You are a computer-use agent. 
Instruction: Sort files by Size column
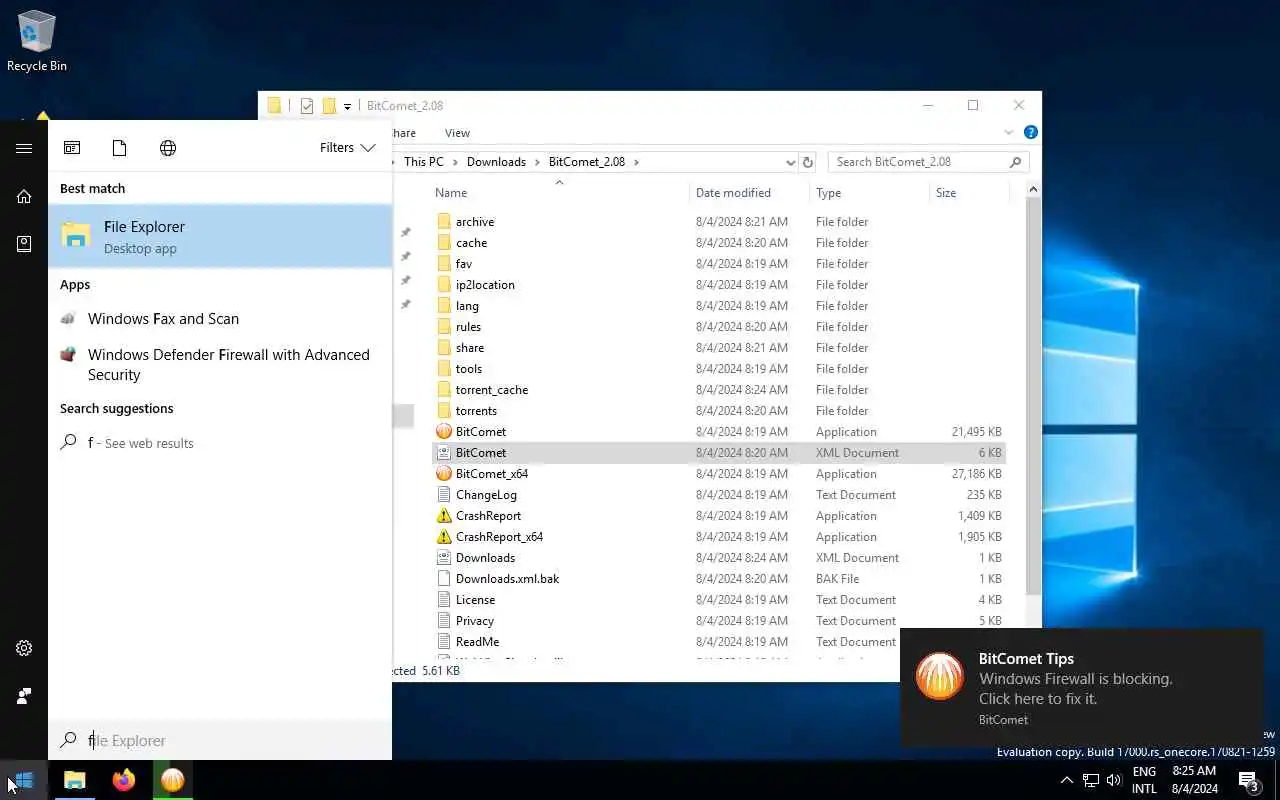968,193
